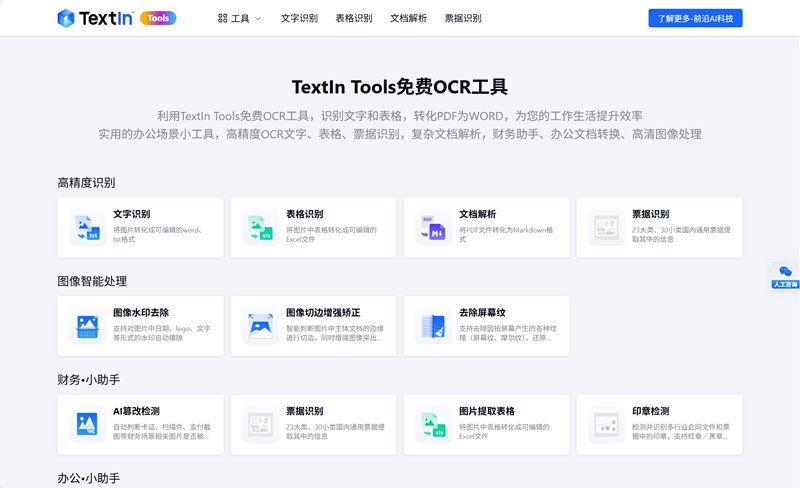Image resolution: width=800 pixels, height=488 pixels.
Task: Click the 票据识别 icon under 财务·小助手
Action: [260, 425]
